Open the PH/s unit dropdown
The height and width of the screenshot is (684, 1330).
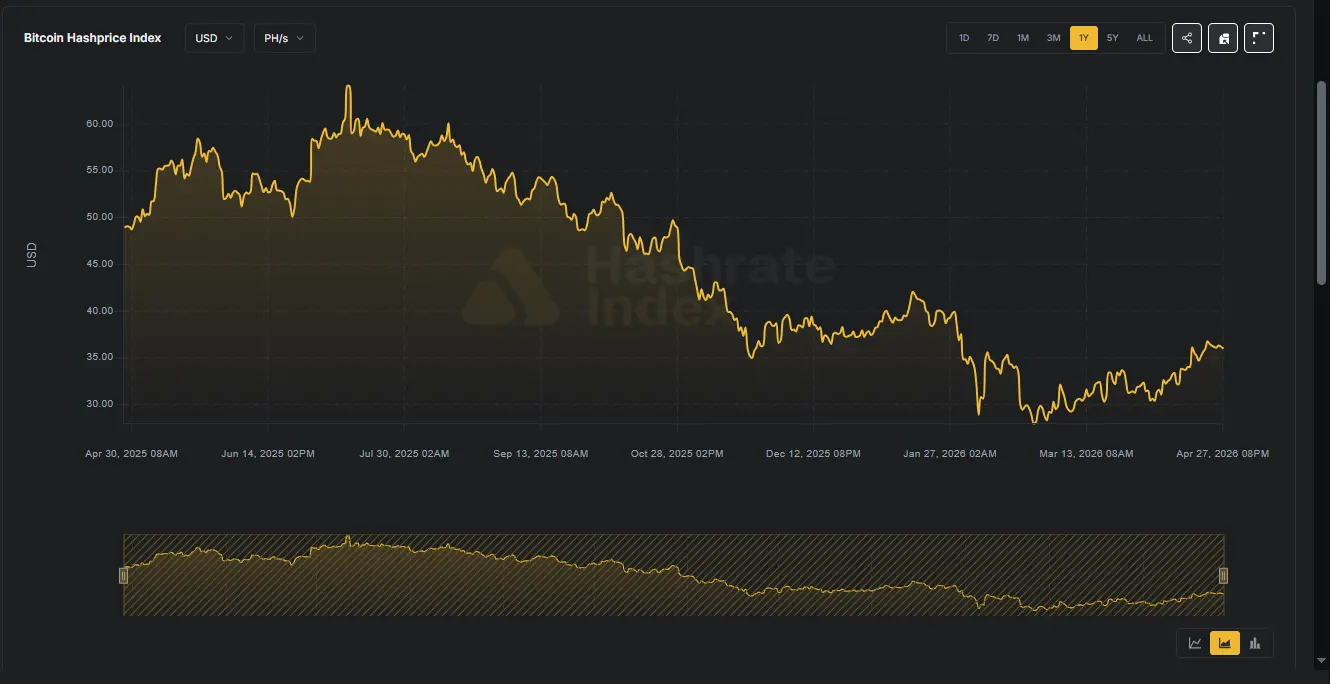(284, 37)
